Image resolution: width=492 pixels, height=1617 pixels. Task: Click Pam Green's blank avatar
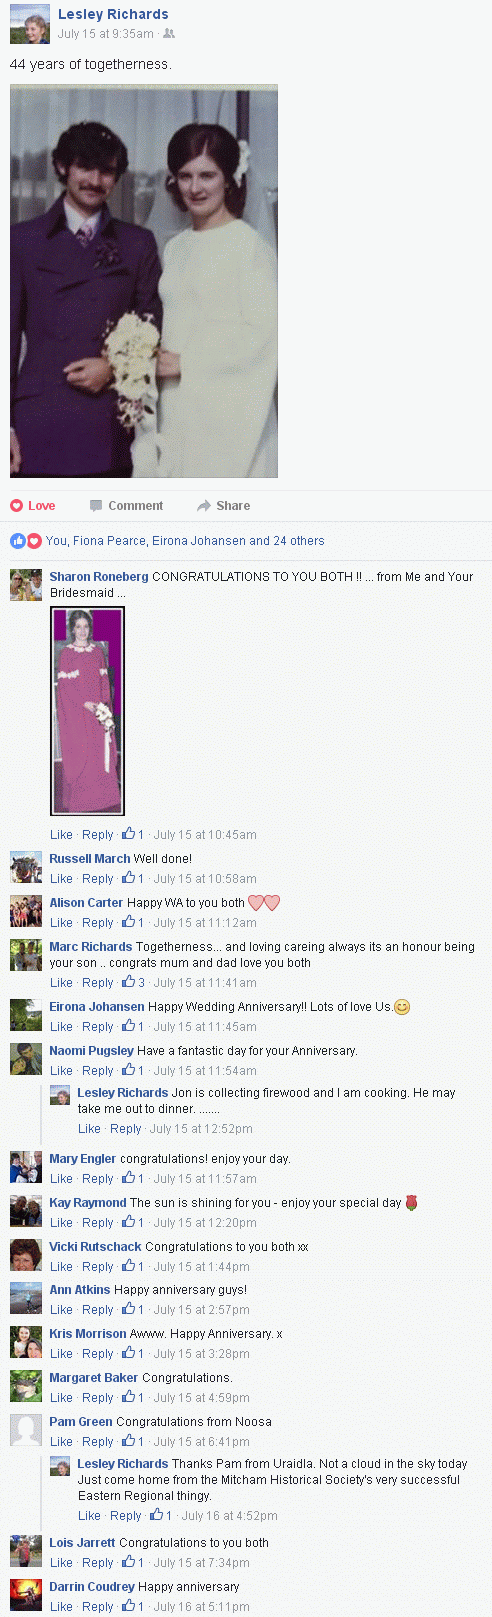[x=26, y=1430]
